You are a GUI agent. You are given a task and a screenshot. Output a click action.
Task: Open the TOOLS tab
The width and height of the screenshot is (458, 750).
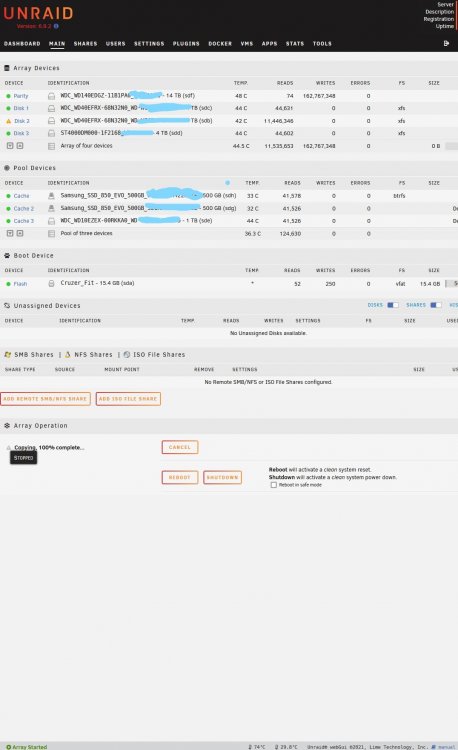click(x=322, y=44)
